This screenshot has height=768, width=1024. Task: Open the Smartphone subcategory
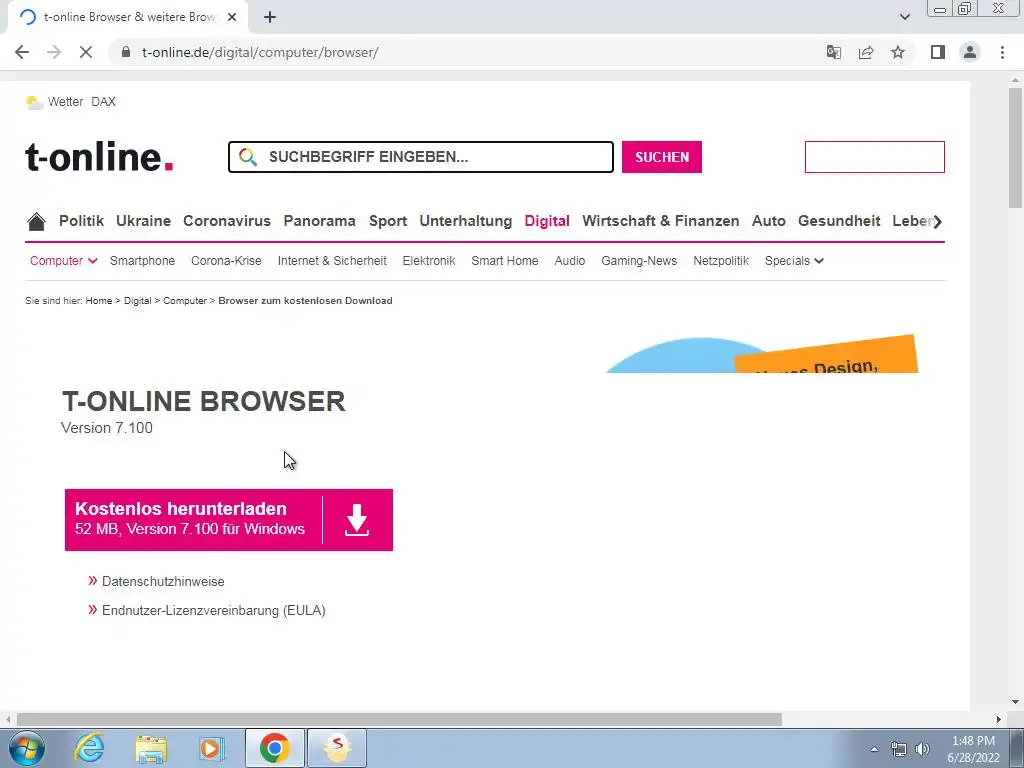click(x=142, y=261)
